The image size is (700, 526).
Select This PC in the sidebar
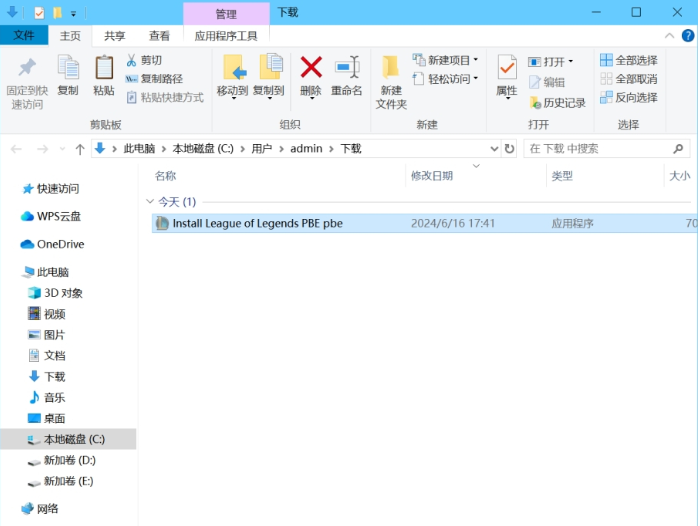pos(46,272)
